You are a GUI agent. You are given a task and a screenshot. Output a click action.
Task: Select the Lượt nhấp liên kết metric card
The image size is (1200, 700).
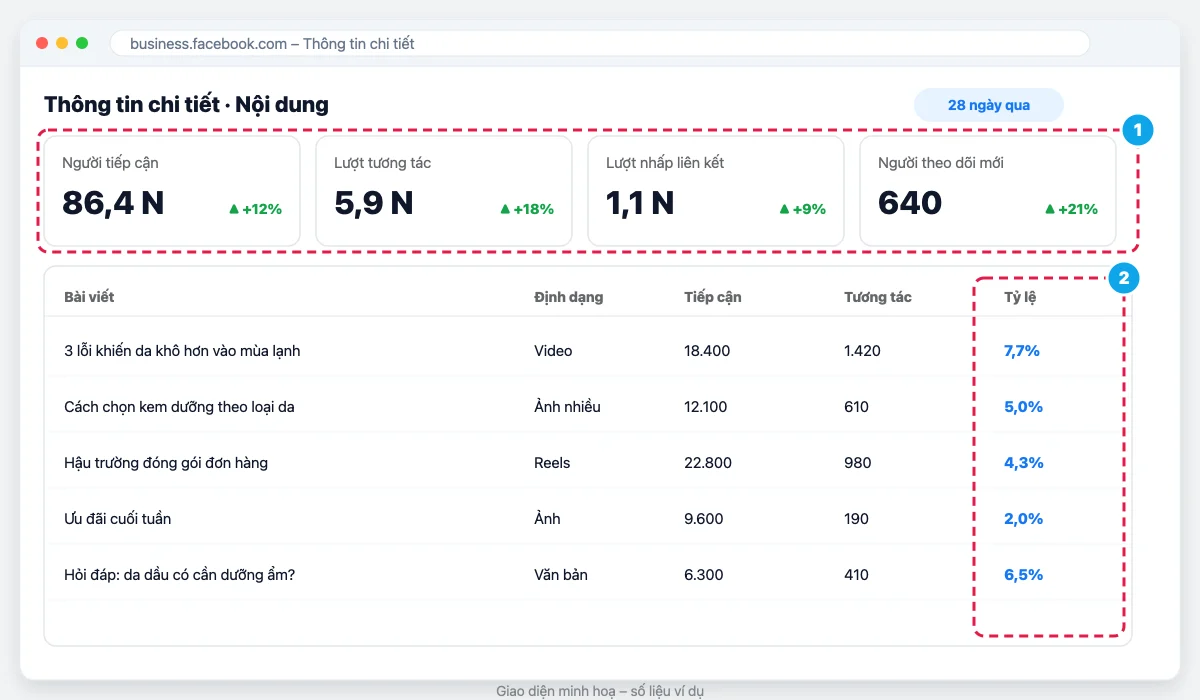click(716, 191)
